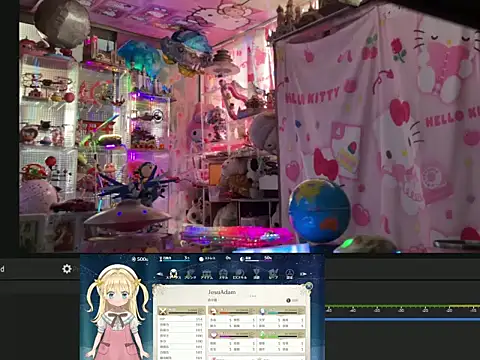Expand the crossed swords stat section button
The height and width of the screenshot is (360, 480).
(x=202, y=311)
